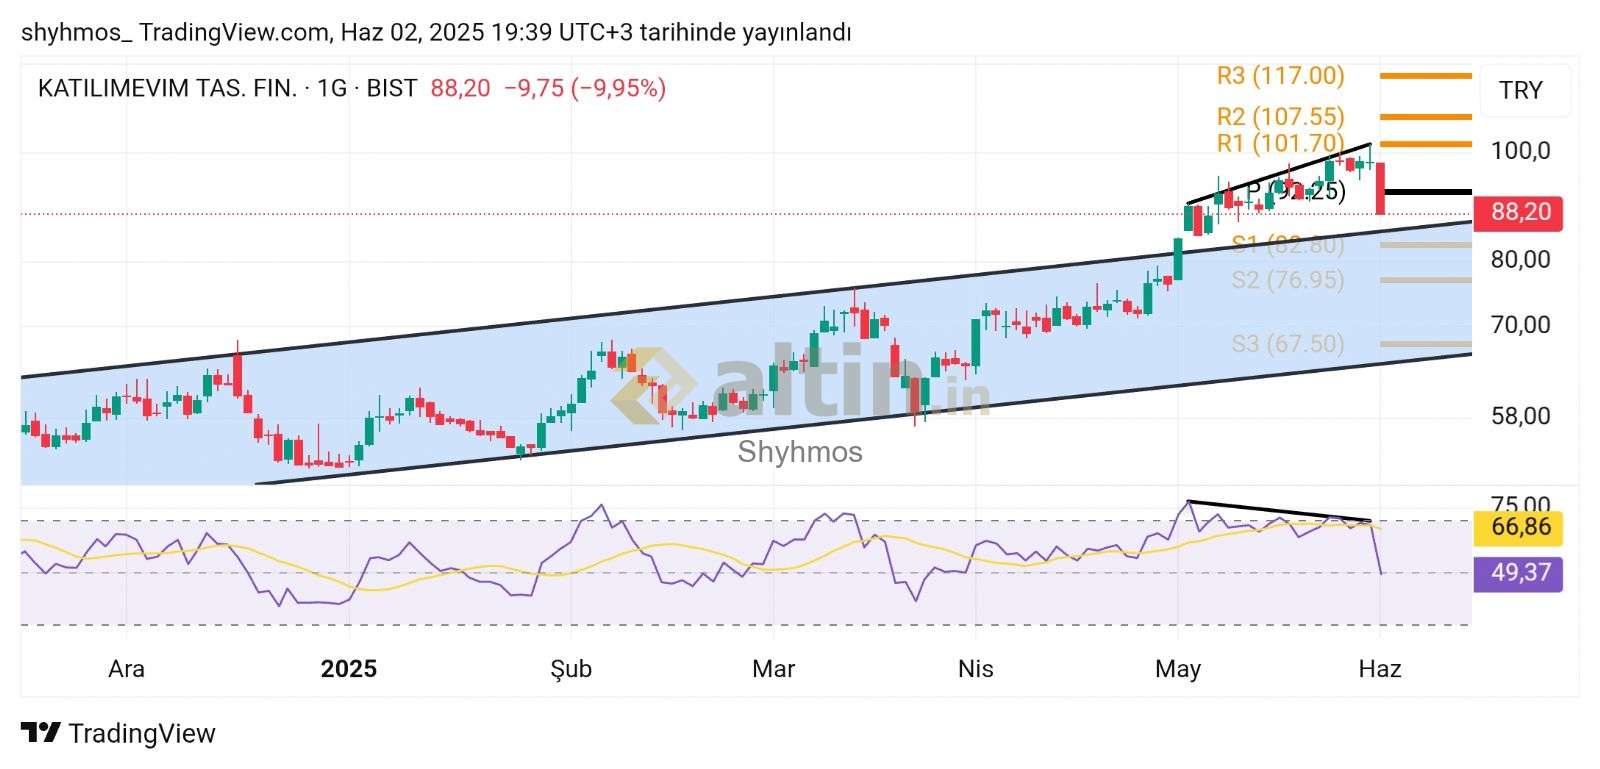The width and height of the screenshot is (1600, 769).
Task: Click the Haz month label
Action: tap(1379, 669)
